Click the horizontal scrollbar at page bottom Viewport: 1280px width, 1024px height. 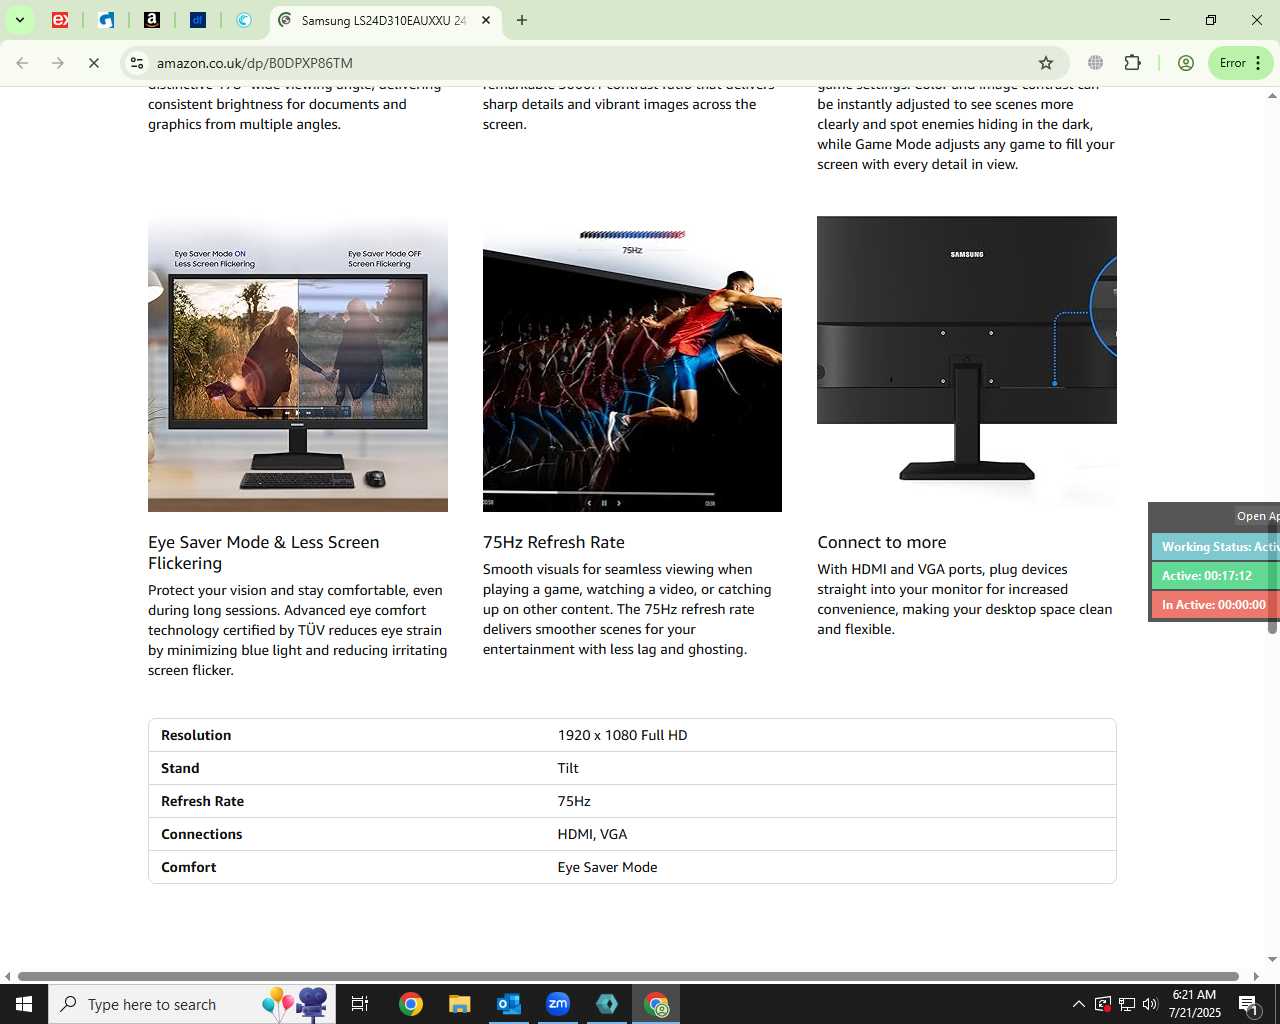pyautogui.click(x=628, y=976)
